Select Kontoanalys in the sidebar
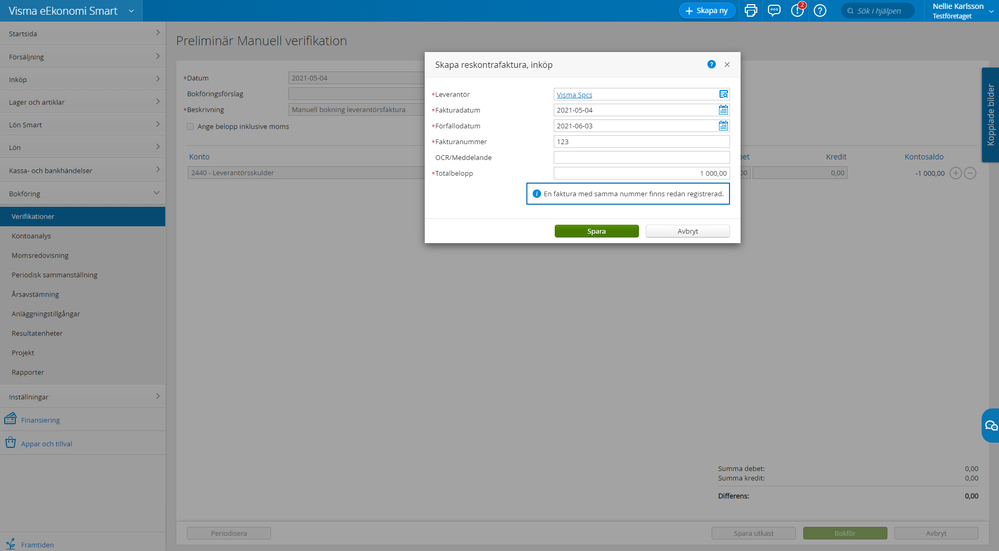This screenshot has width=999, height=551. tap(33, 236)
